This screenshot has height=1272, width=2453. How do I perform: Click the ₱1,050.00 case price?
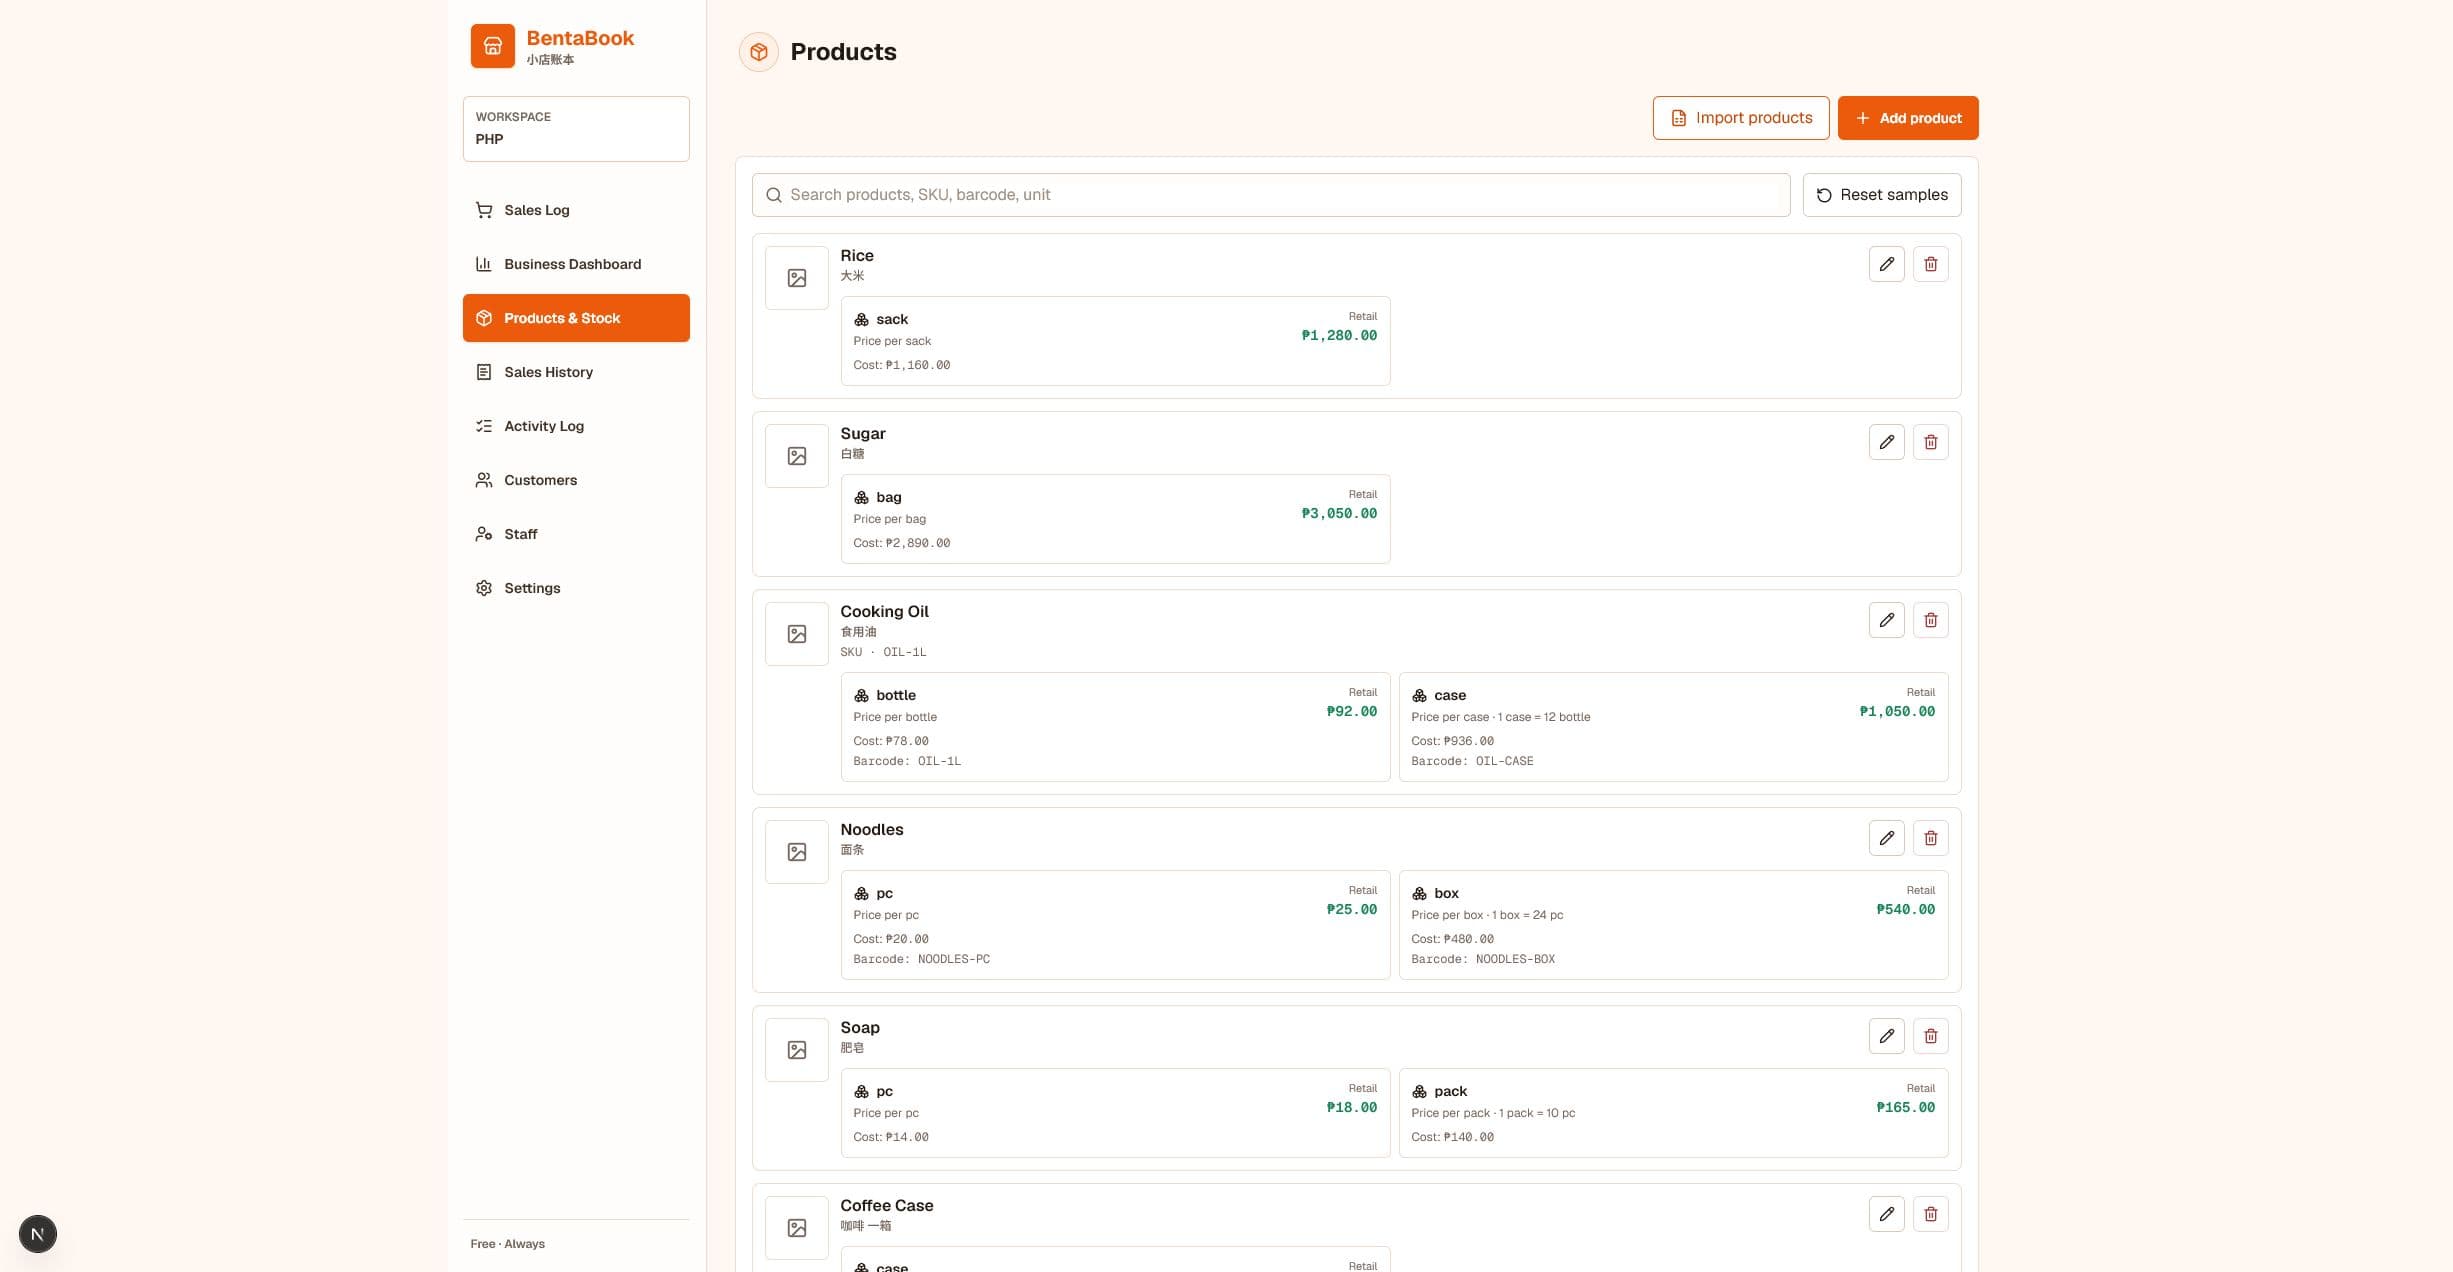(1897, 712)
